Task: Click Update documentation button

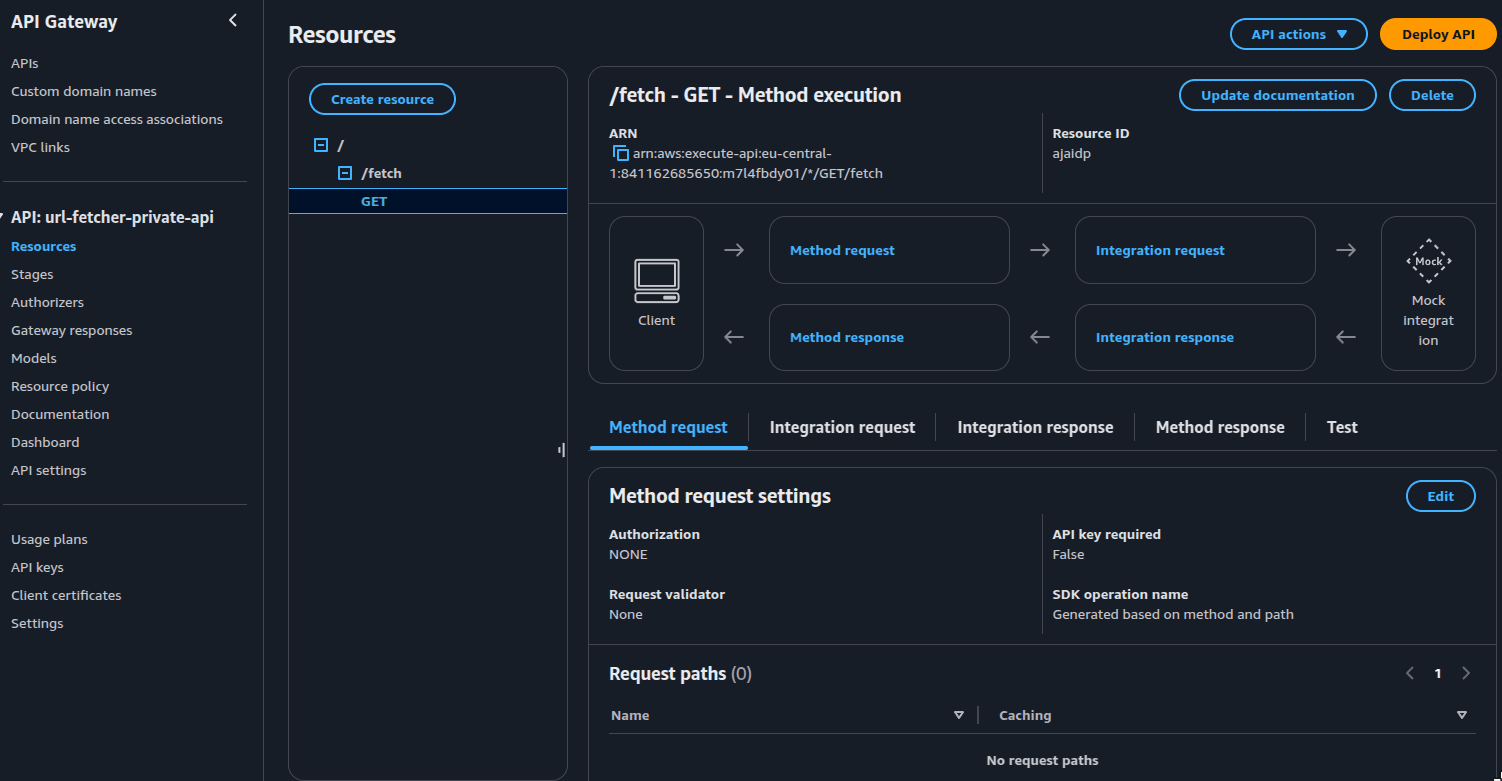Action: point(1277,95)
